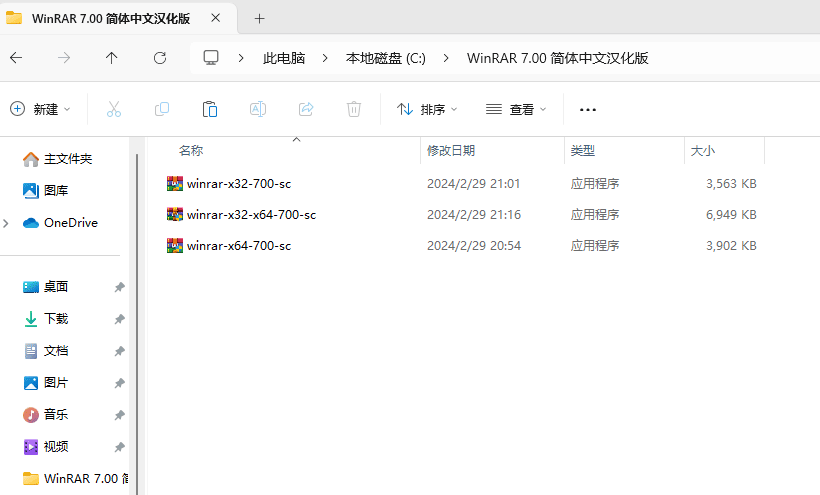Click the computer icon in address bar

[x=211, y=57]
